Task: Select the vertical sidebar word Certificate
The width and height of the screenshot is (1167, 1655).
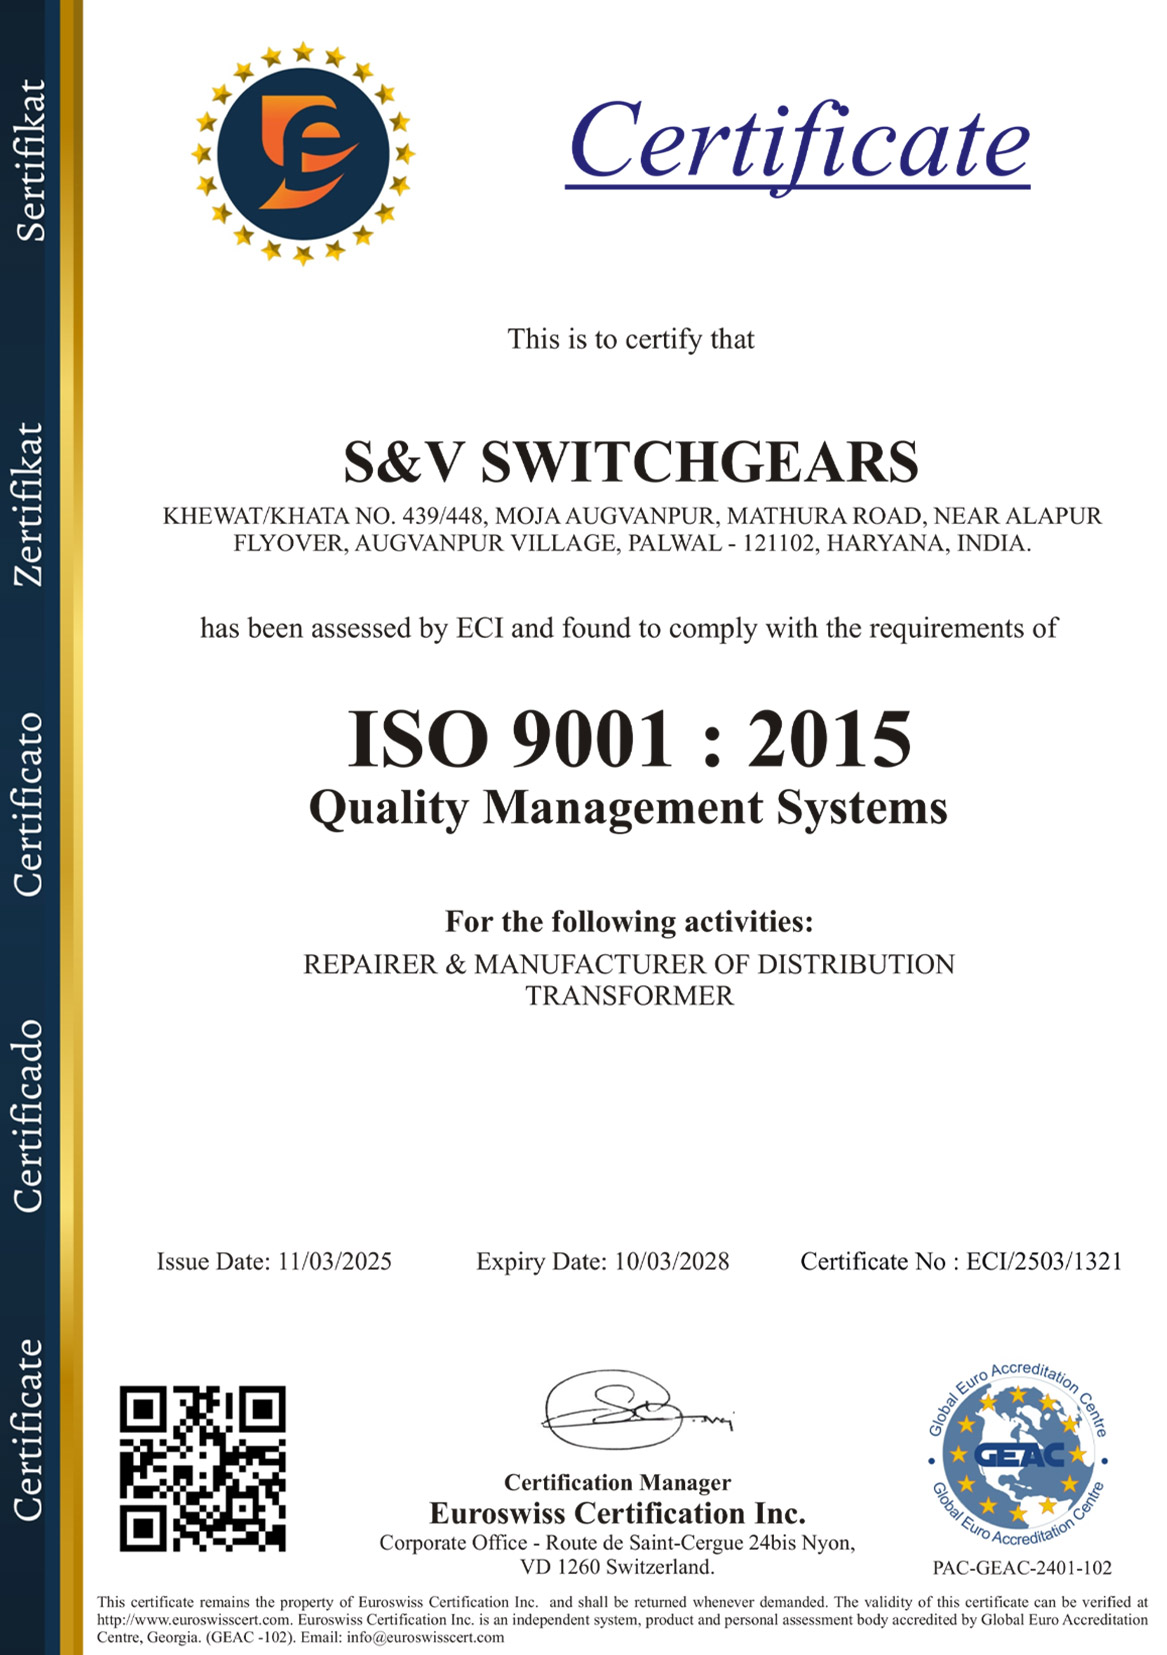Action: [30, 1430]
